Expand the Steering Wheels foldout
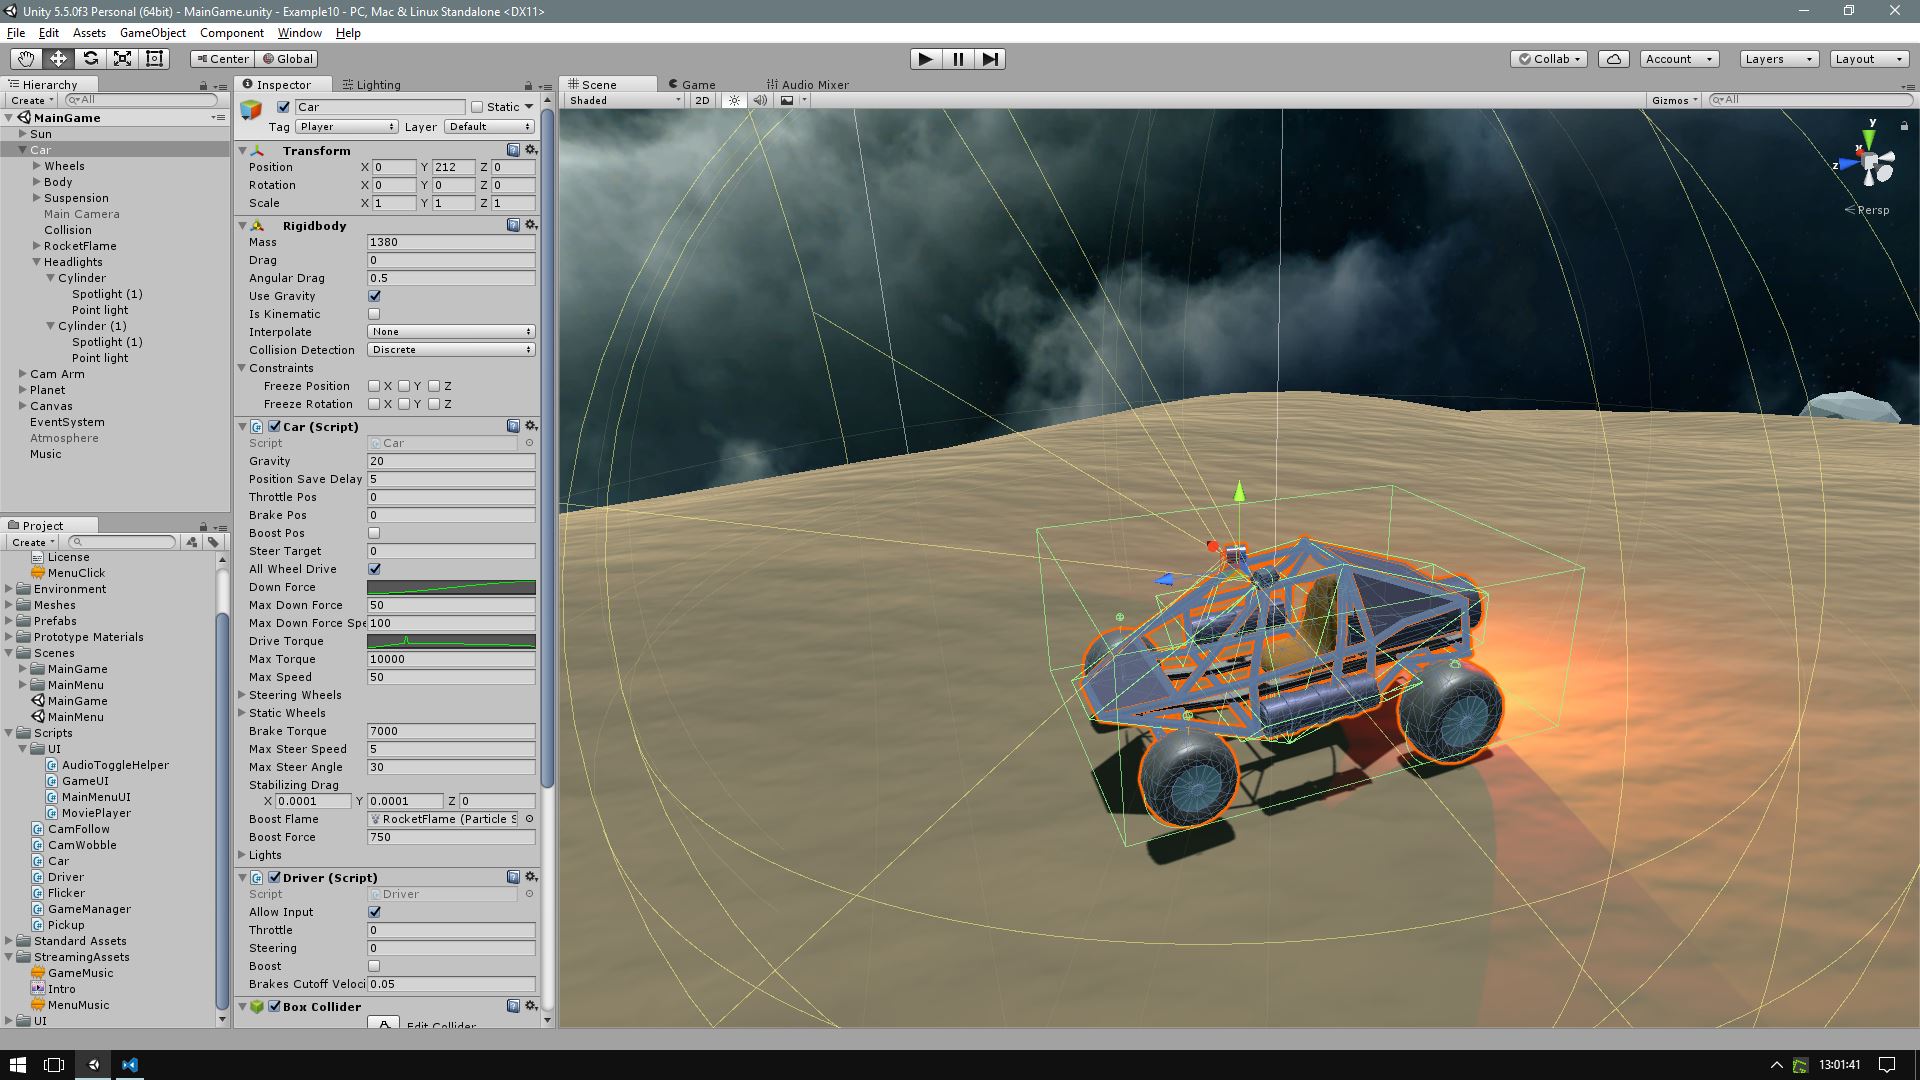1920x1080 pixels. coord(242,695)
